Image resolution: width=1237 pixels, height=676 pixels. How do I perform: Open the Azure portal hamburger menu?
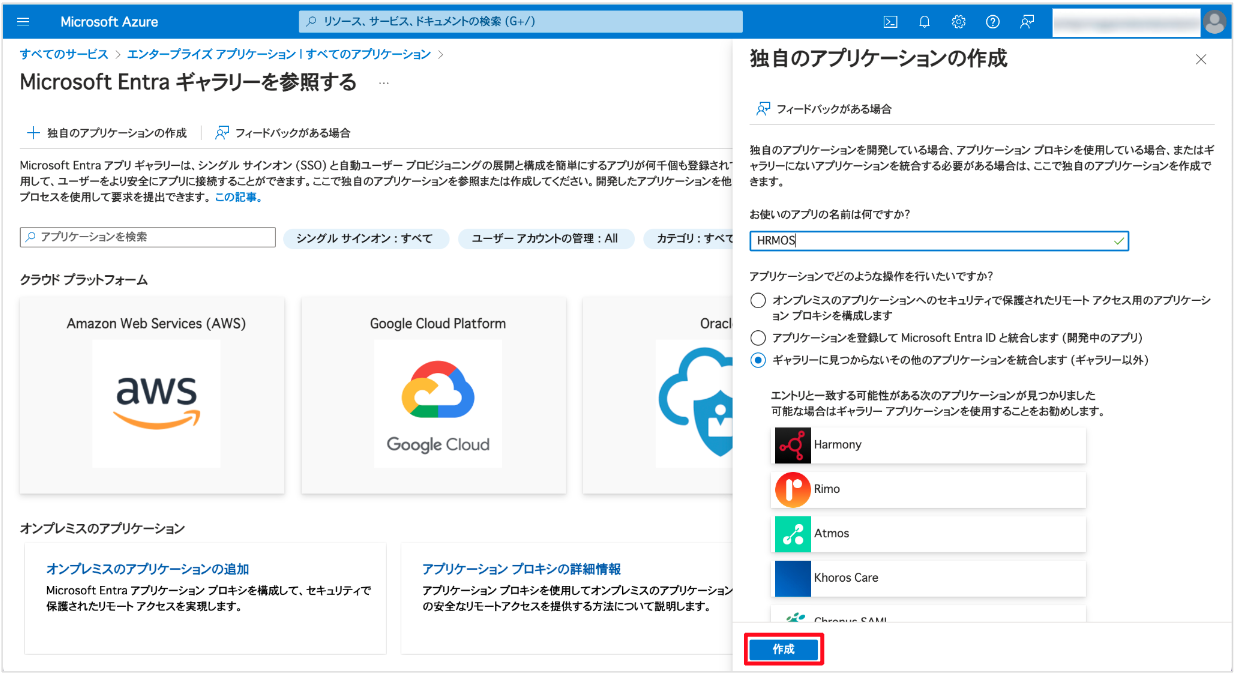24,22
